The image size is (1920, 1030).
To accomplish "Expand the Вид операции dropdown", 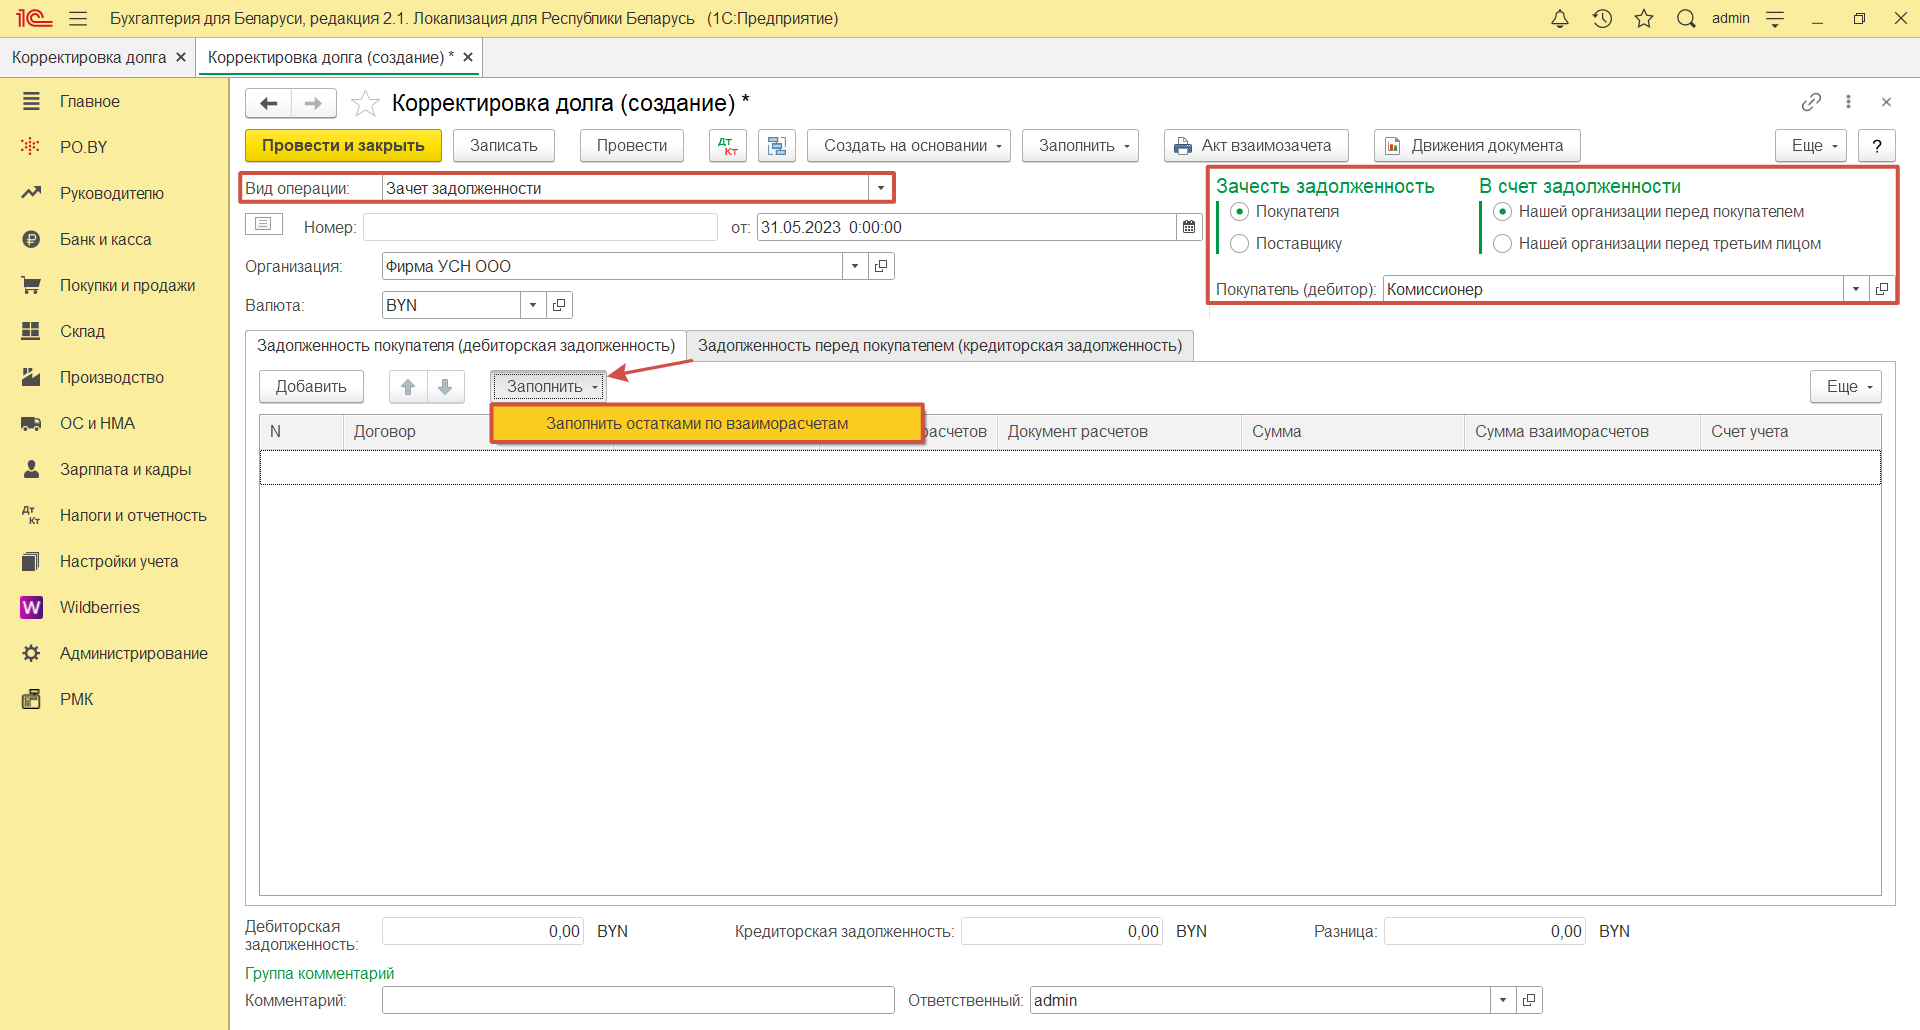I will pyautogui.click(x=880, y=188).
